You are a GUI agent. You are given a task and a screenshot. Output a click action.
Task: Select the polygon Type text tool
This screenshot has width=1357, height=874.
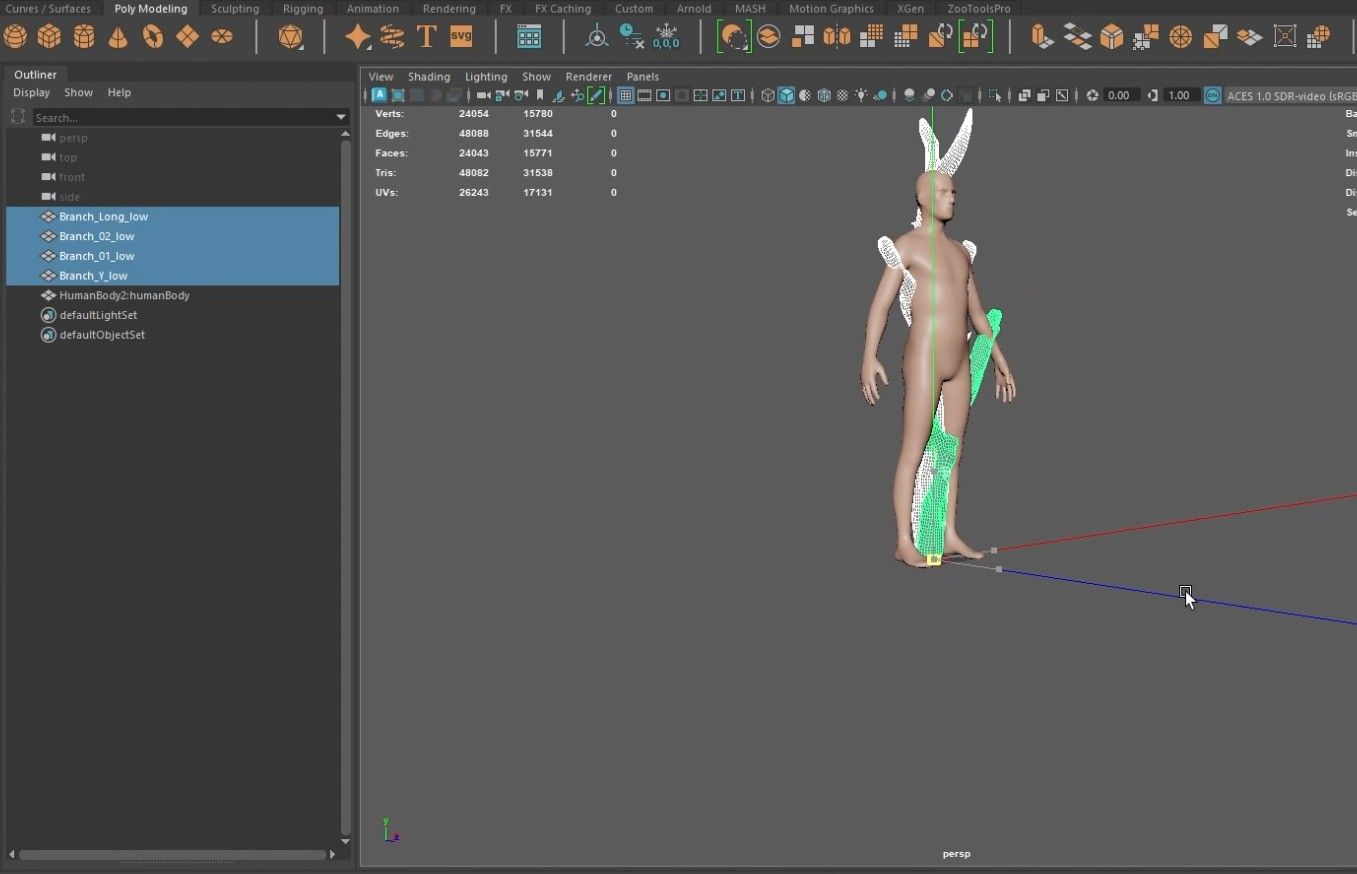[426, 37]
